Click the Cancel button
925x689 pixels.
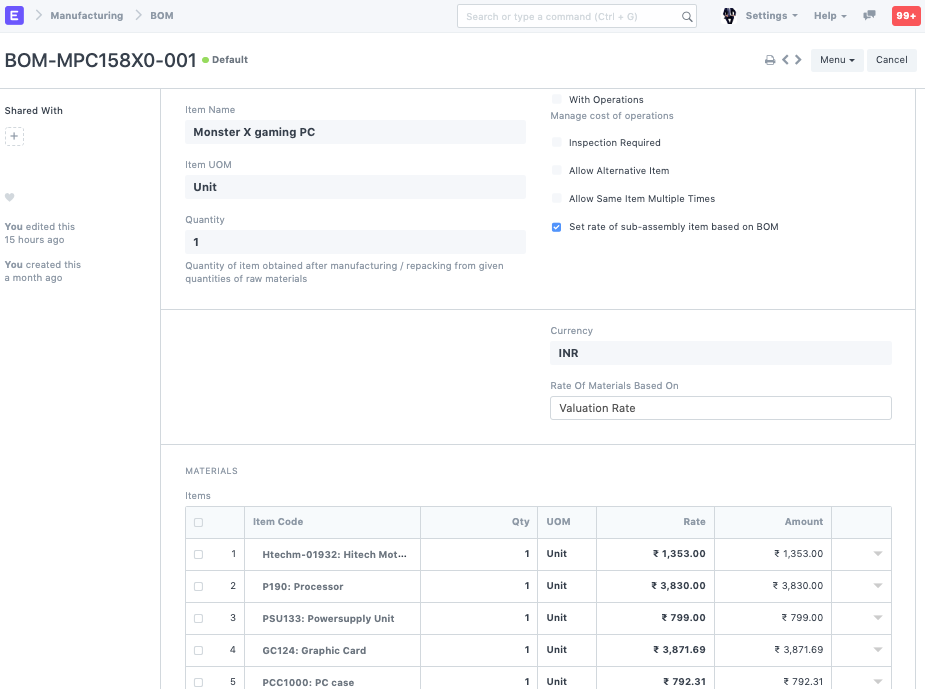[891, 60]
